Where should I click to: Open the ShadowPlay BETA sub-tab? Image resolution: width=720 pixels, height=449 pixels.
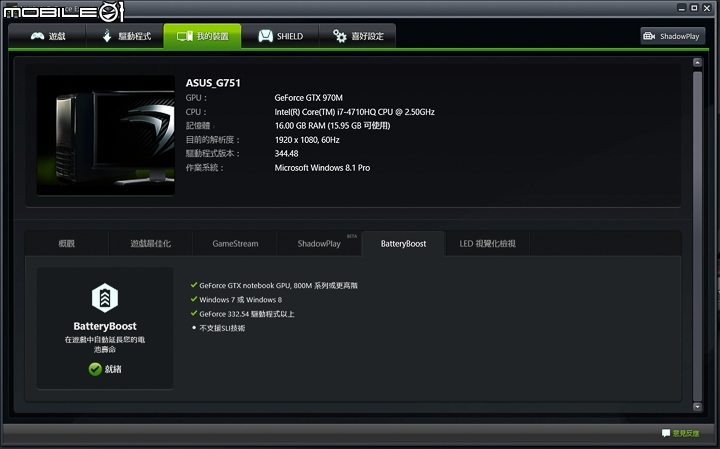coord(319,243)
